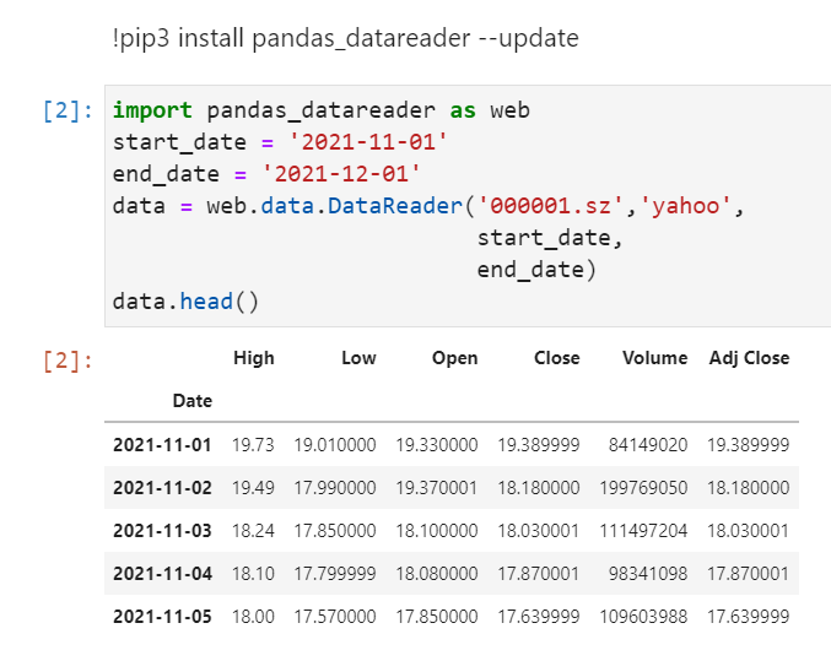Click Open value 18.100000
The image size is (832, 662).
pyautogui.click(x=437, y=530)
